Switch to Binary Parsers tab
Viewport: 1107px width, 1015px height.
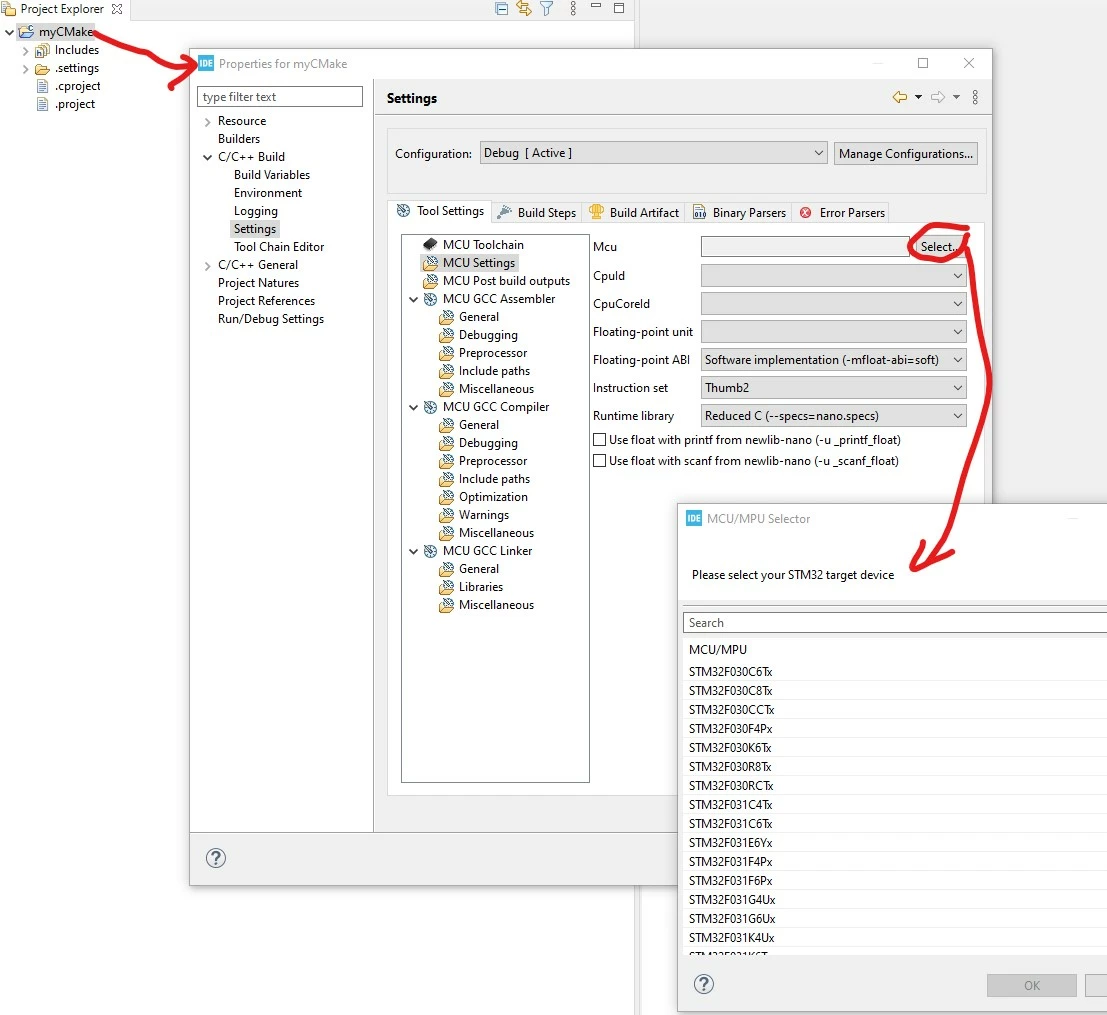739,212
